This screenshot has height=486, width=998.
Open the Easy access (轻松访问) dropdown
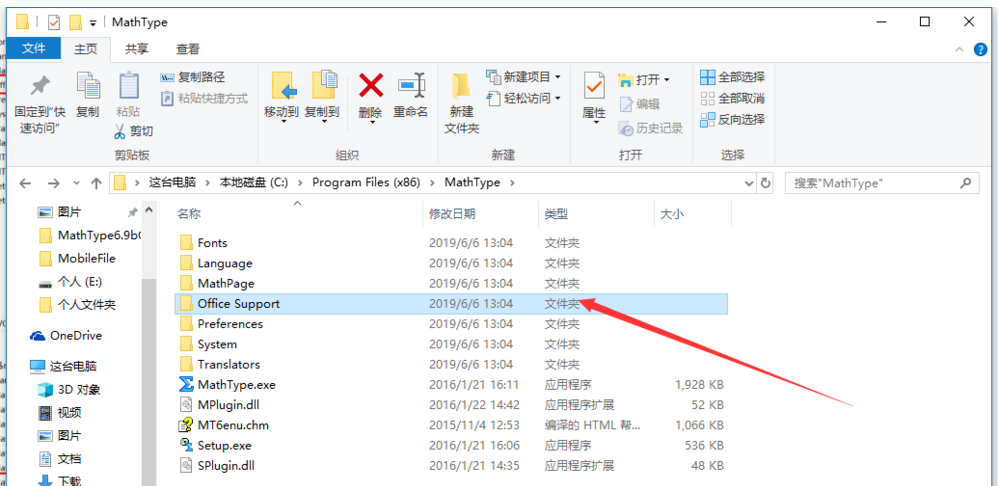(523, 98)
